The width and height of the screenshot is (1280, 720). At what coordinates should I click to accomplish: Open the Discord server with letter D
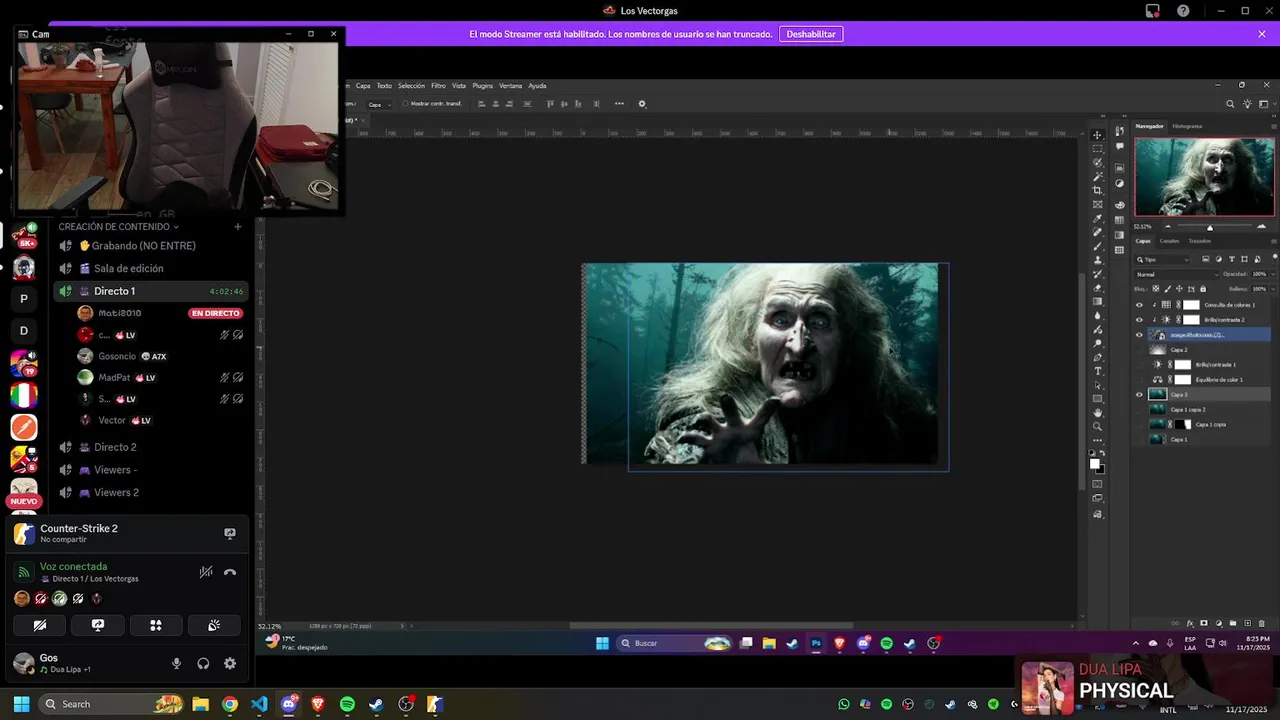[x=24, y=331]
